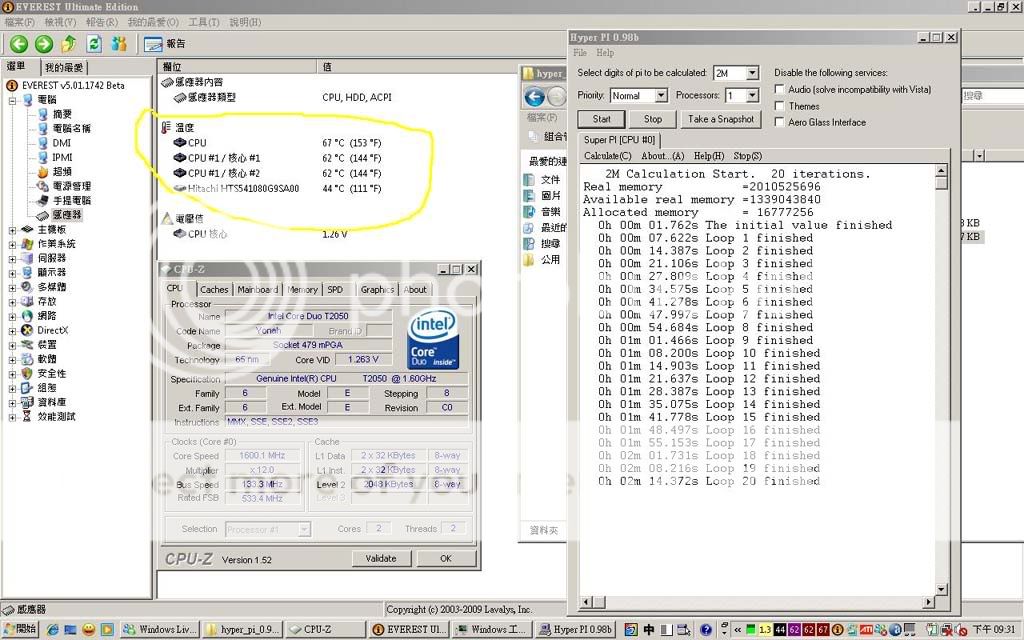Enable the Audio Vista incompatibility checkbox
This screenshot has height=640, width=1024.
779,89
